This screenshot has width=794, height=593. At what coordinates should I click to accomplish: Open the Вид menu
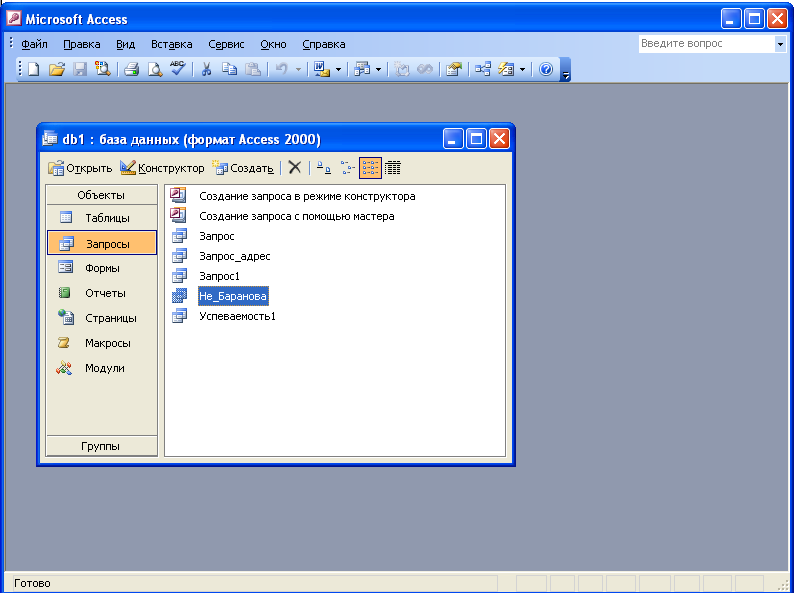tap(126, 44)
